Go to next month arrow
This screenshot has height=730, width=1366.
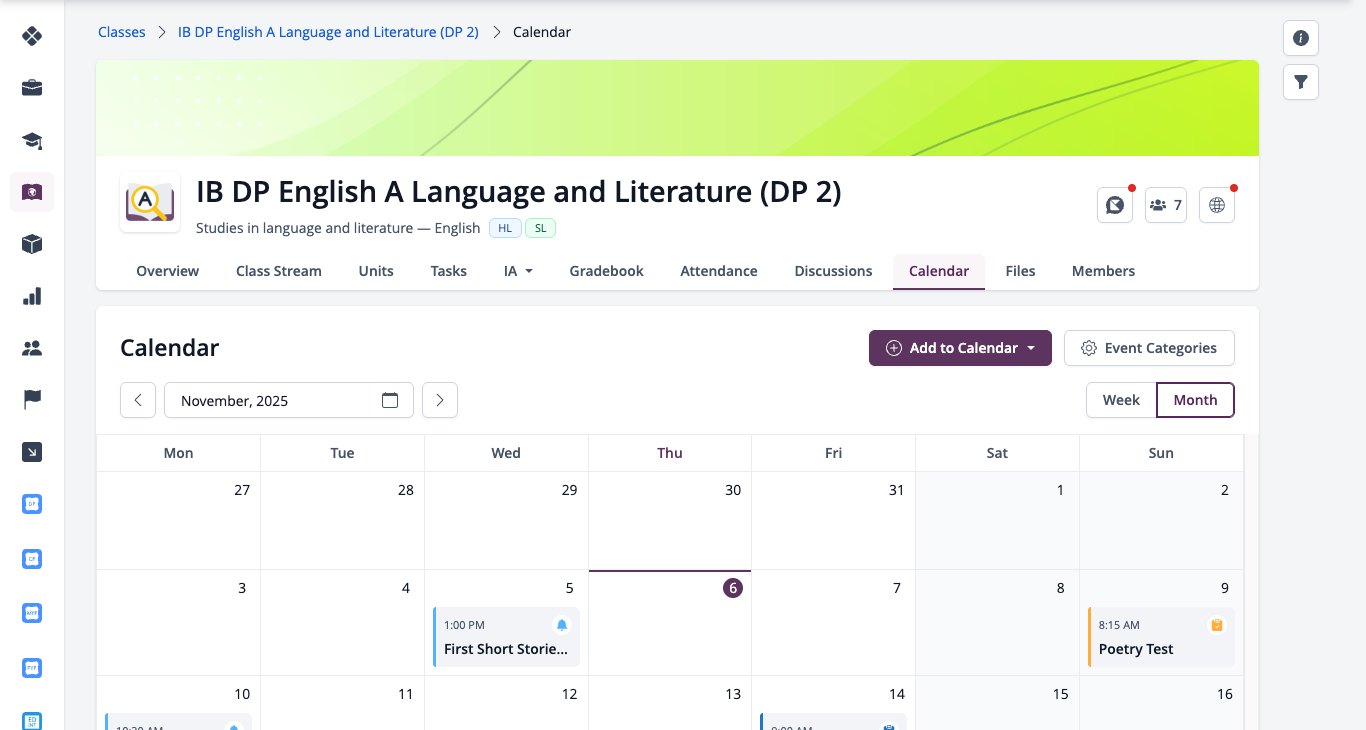440,400
